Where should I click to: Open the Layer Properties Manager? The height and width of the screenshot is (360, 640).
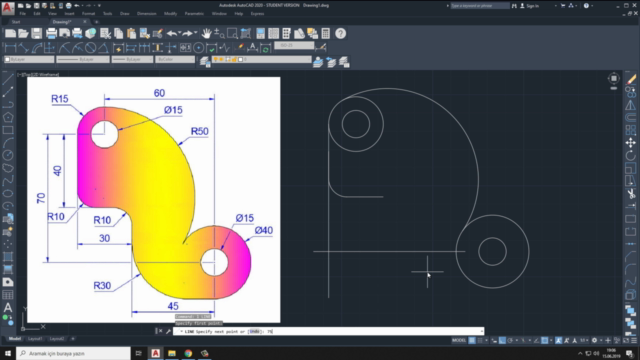coord(205,62)
